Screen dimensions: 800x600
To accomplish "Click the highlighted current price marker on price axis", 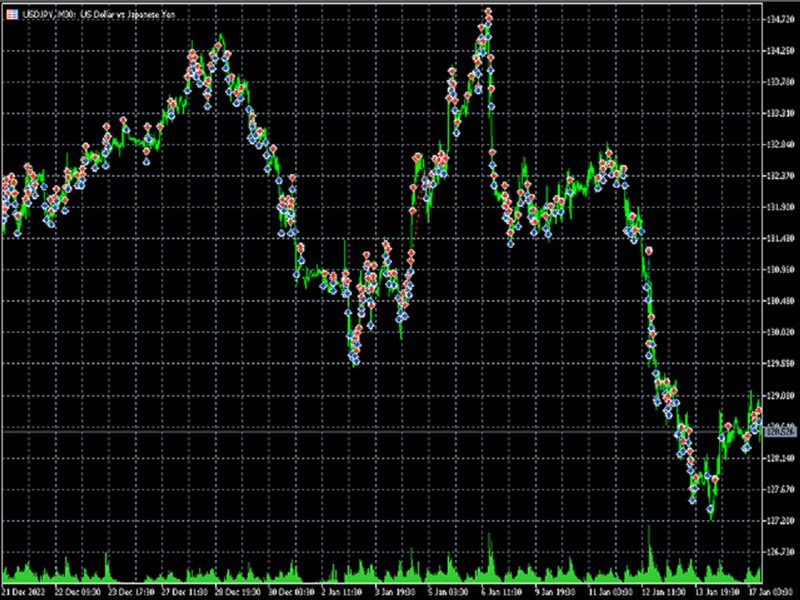I will point(781,432).
